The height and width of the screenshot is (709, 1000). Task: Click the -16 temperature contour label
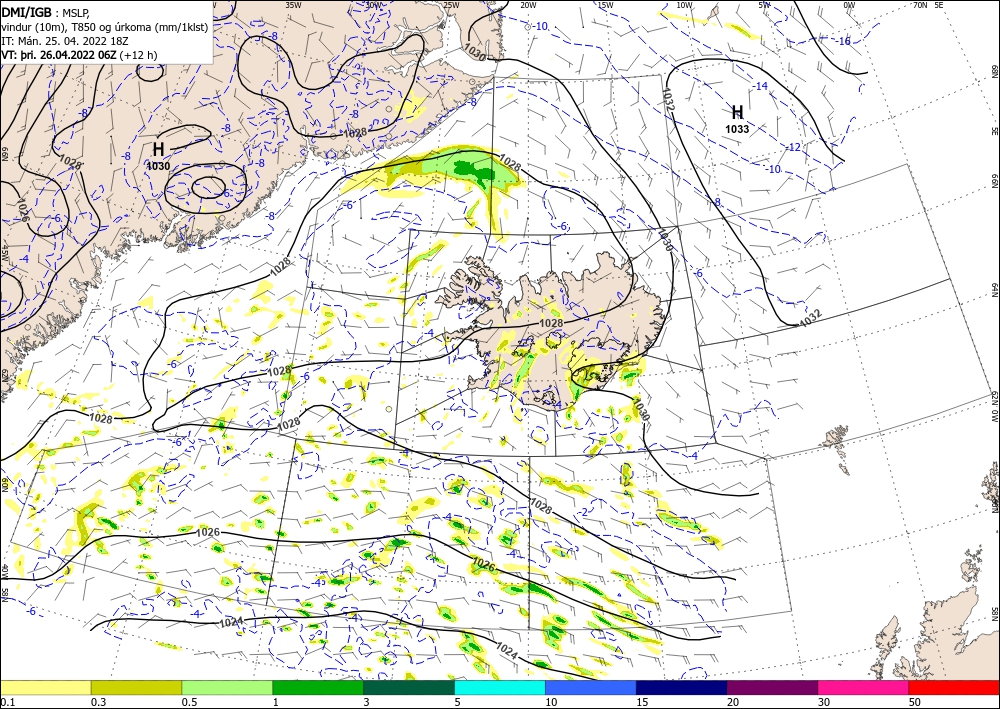(844, 41)
